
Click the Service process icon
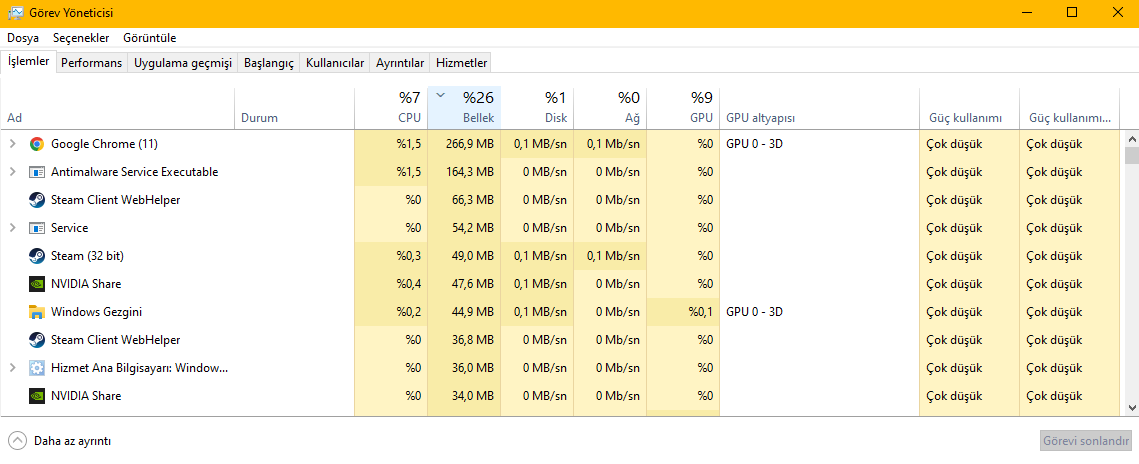tap(37, 228)
